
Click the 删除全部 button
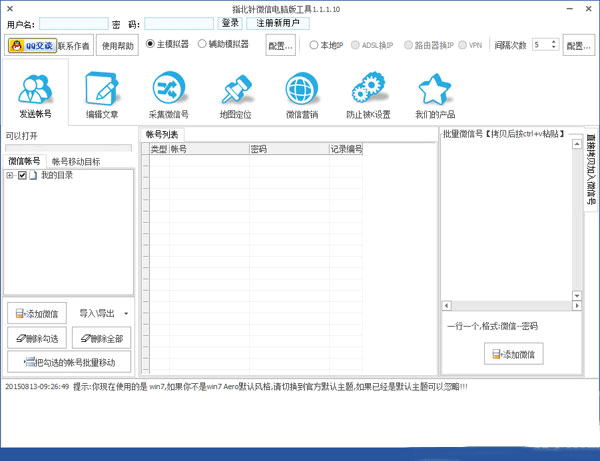coord(101,338)
